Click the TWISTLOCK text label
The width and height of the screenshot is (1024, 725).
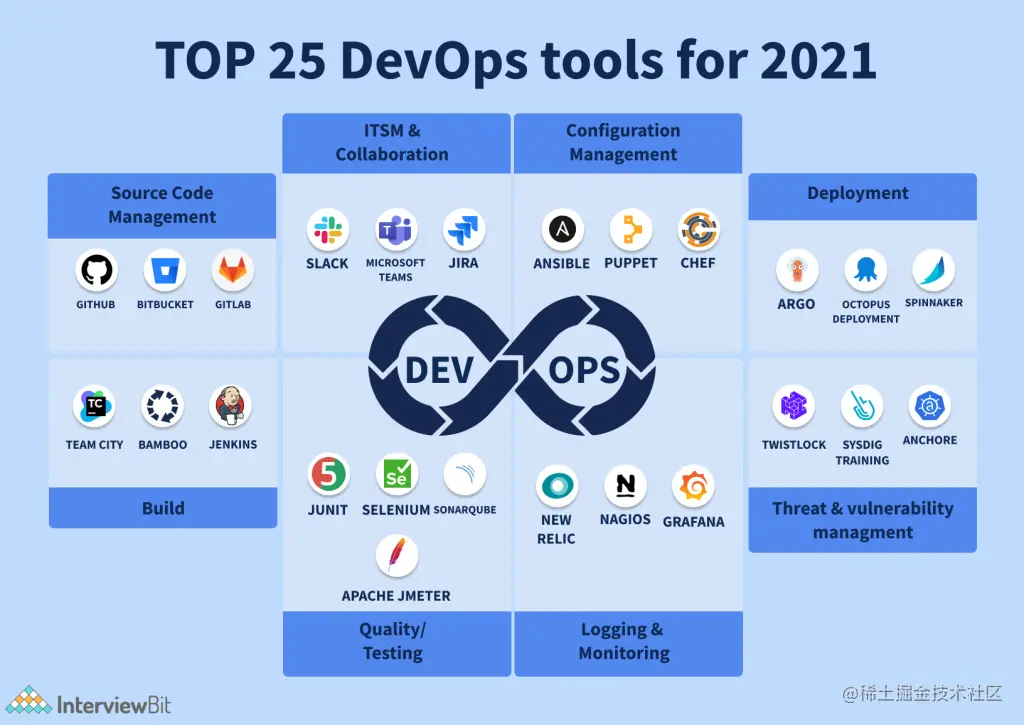tap(794, 445)
